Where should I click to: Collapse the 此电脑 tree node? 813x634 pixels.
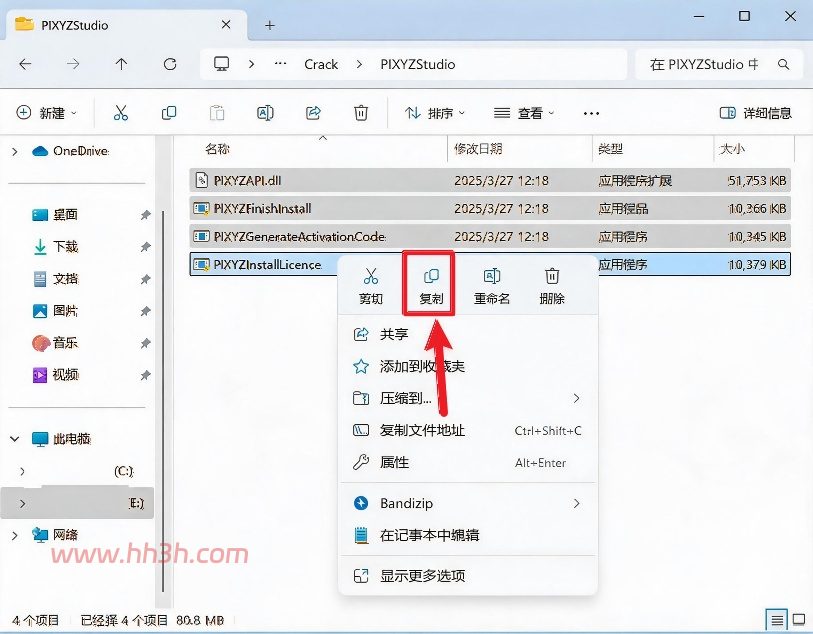pyautogui.click(x=15, y=439)
